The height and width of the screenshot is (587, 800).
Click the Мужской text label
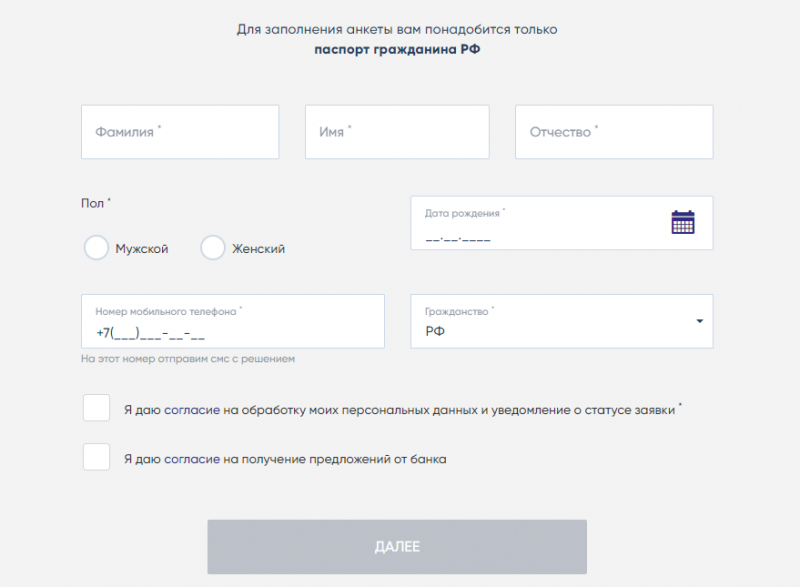(x=142, y=249)
